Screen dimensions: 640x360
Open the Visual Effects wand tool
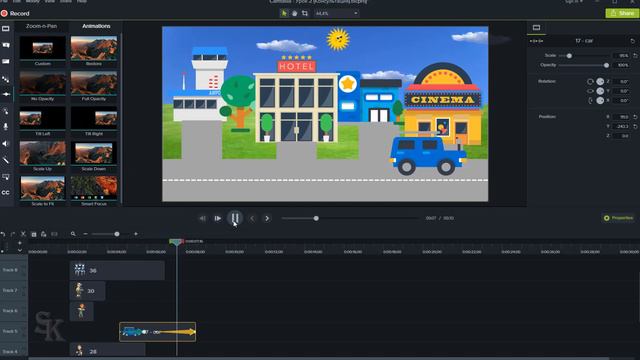pos(6,160)
